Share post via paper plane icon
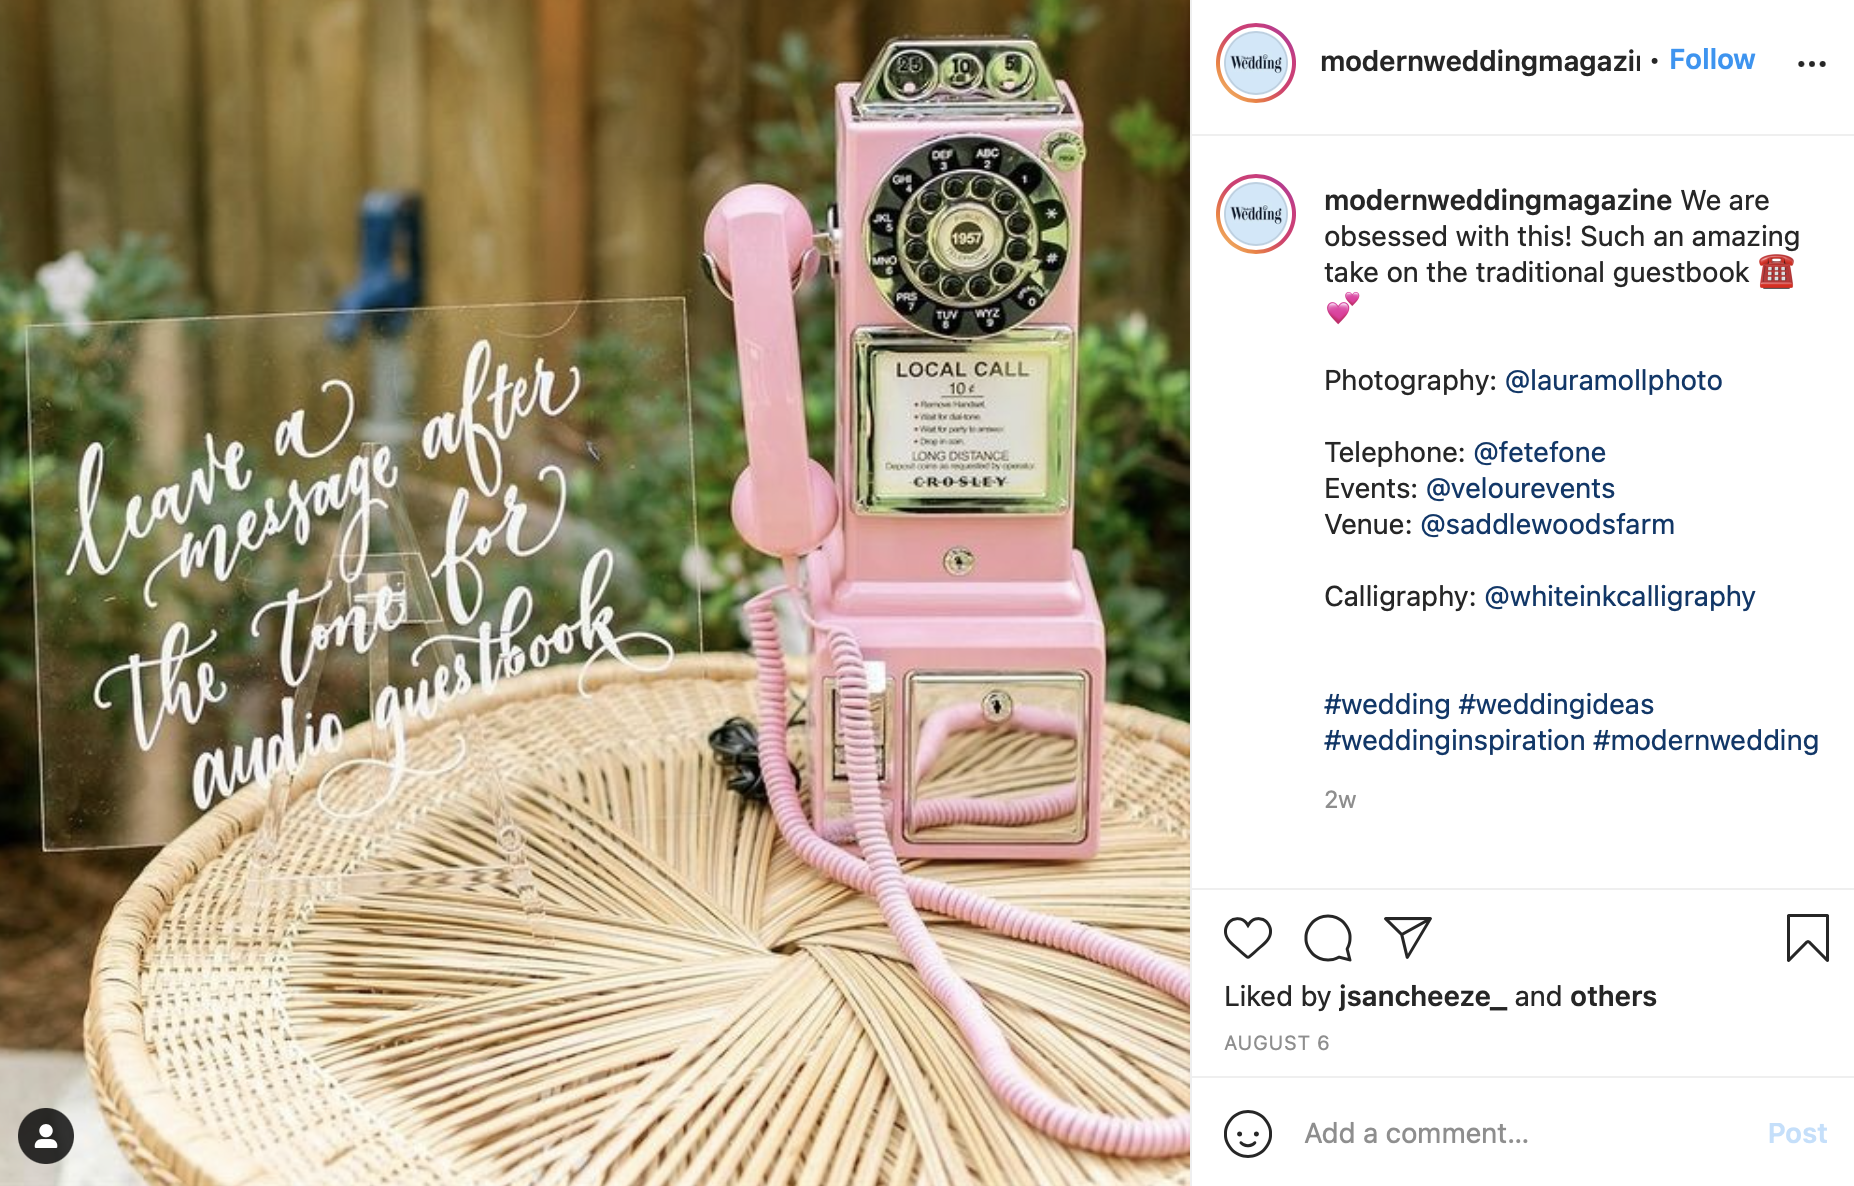The height and width of the screenshot is (1186, 1854). 1408,937
